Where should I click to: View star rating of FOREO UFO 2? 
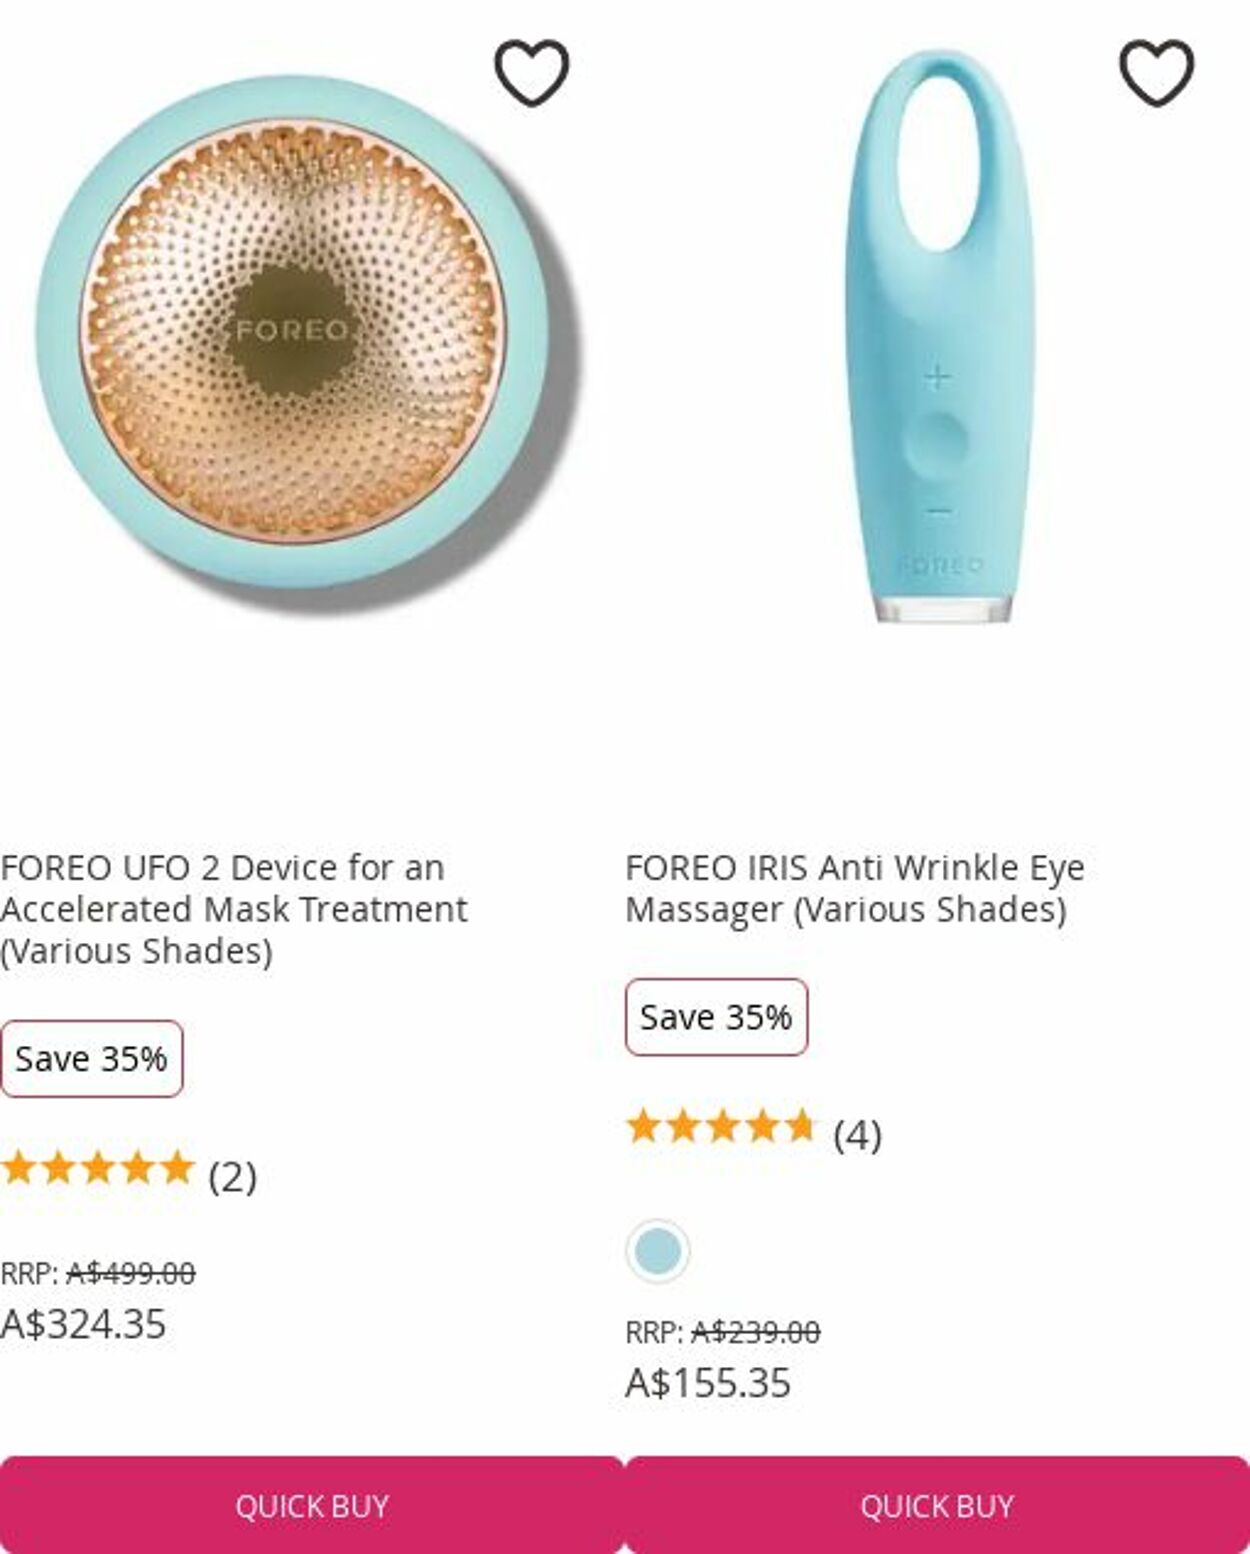point(97,1168)
